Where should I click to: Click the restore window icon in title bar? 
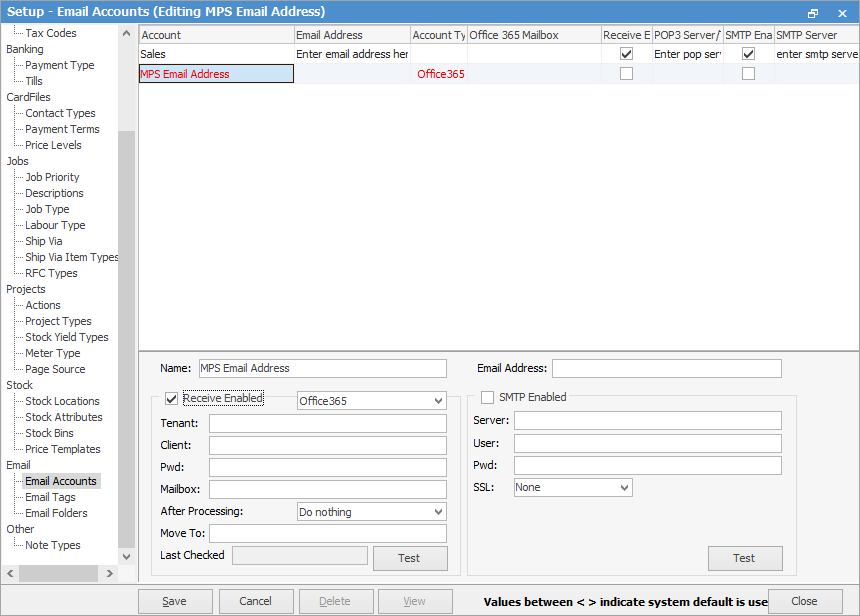(813, 11)
